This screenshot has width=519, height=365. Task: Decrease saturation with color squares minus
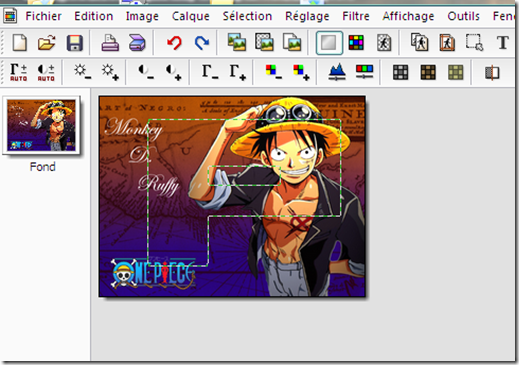point(274,72)
